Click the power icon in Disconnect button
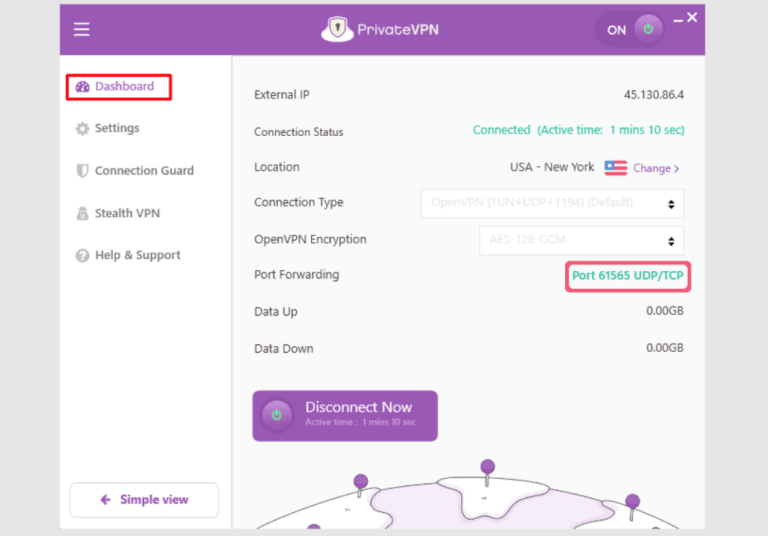 point(277,415)
